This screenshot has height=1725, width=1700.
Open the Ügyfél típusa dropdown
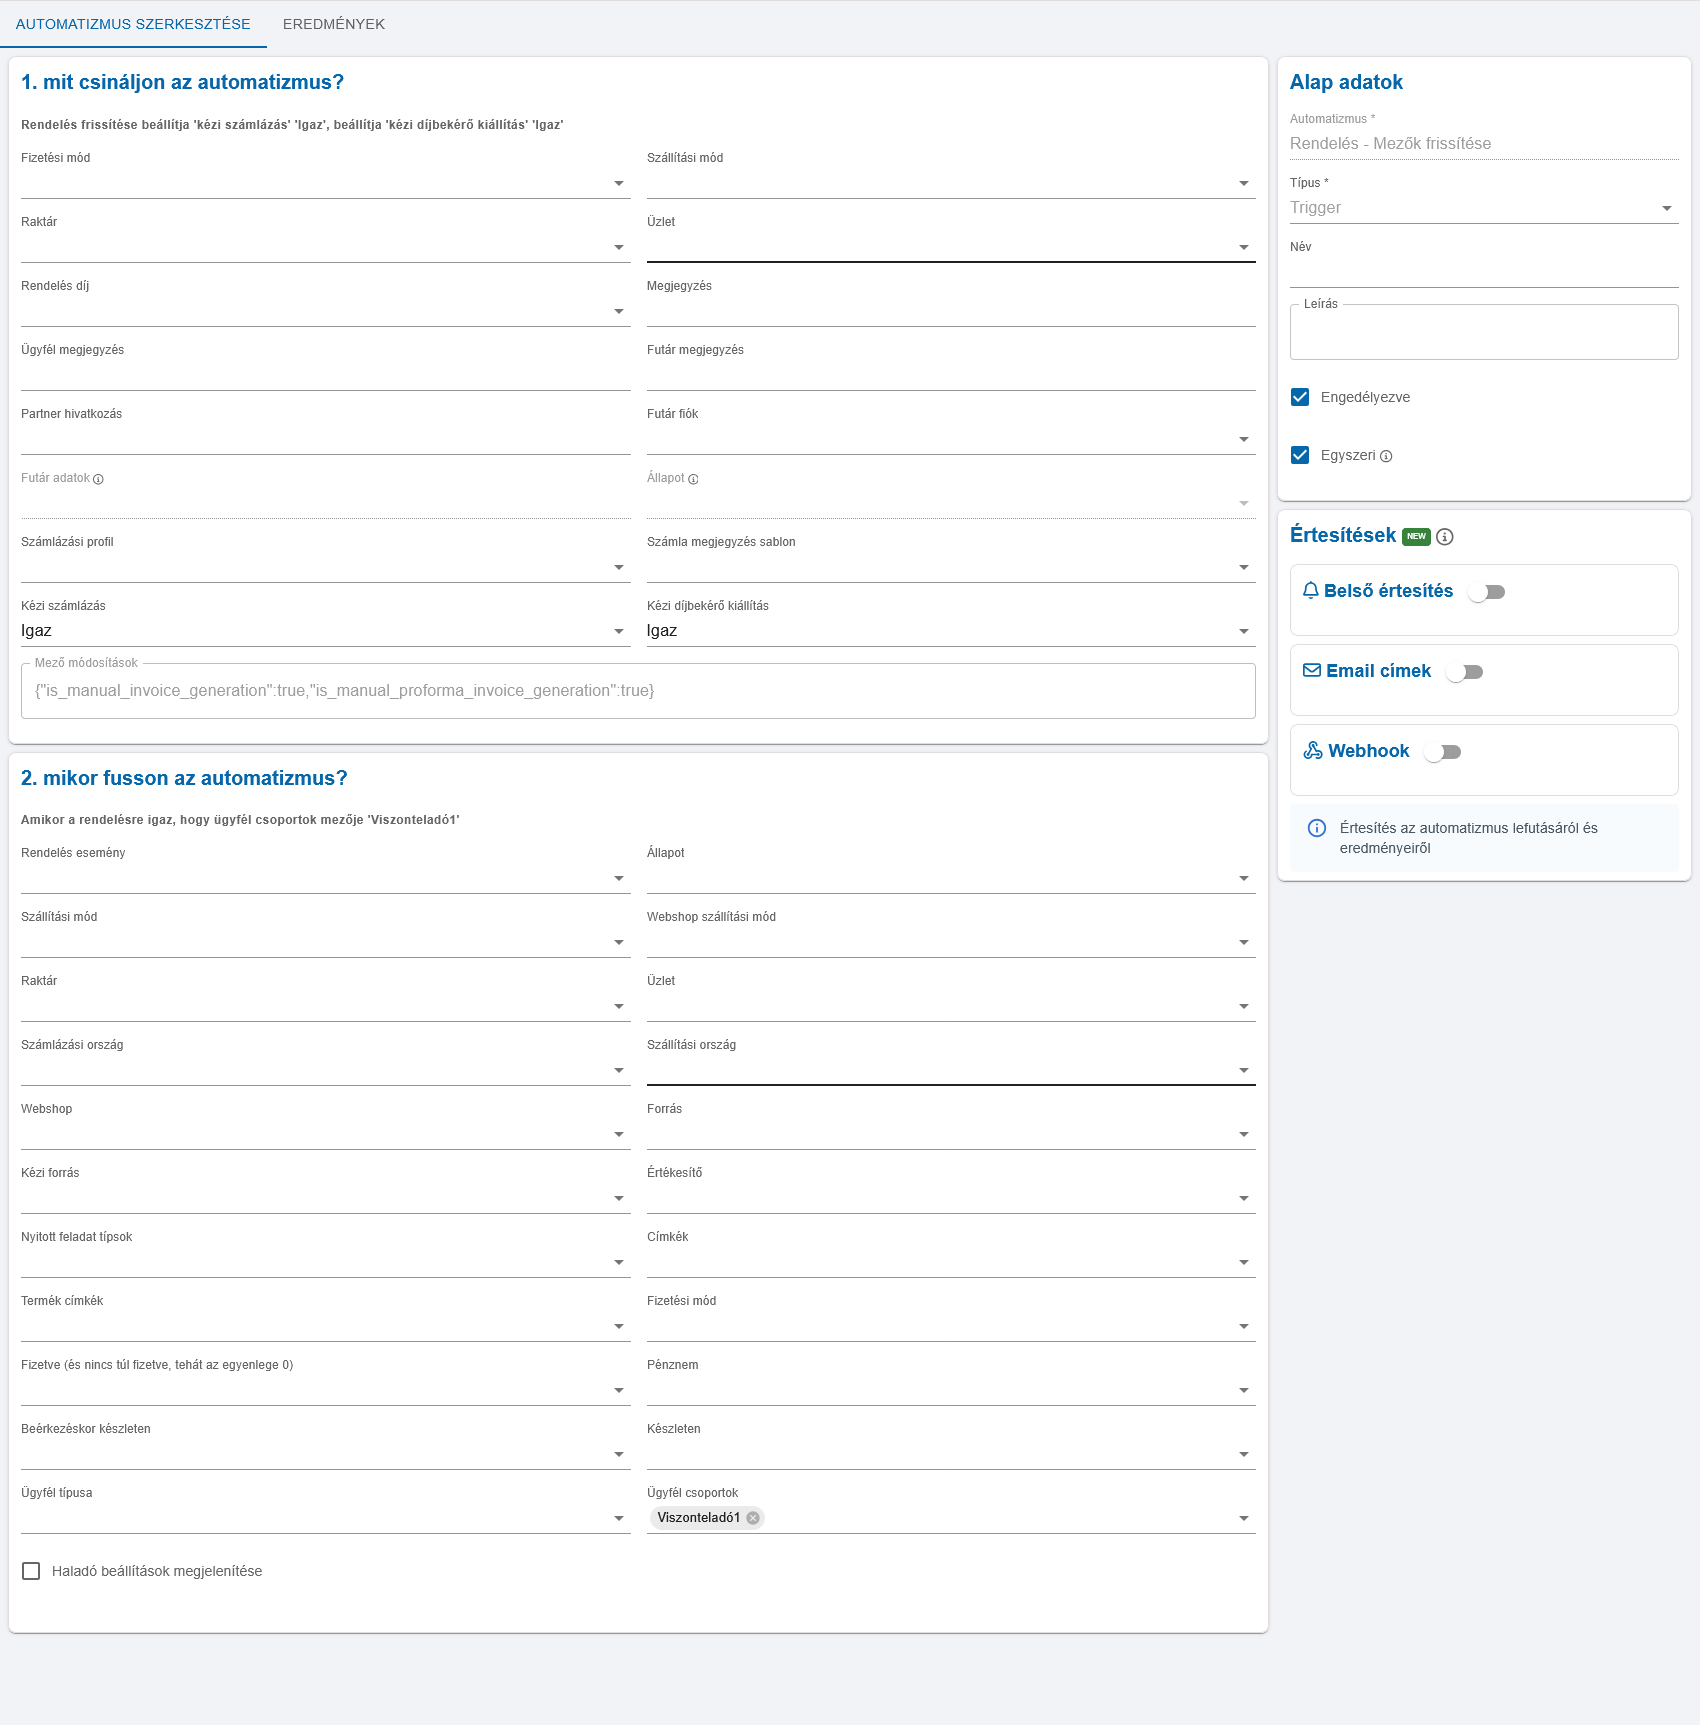pos(326,1518)
